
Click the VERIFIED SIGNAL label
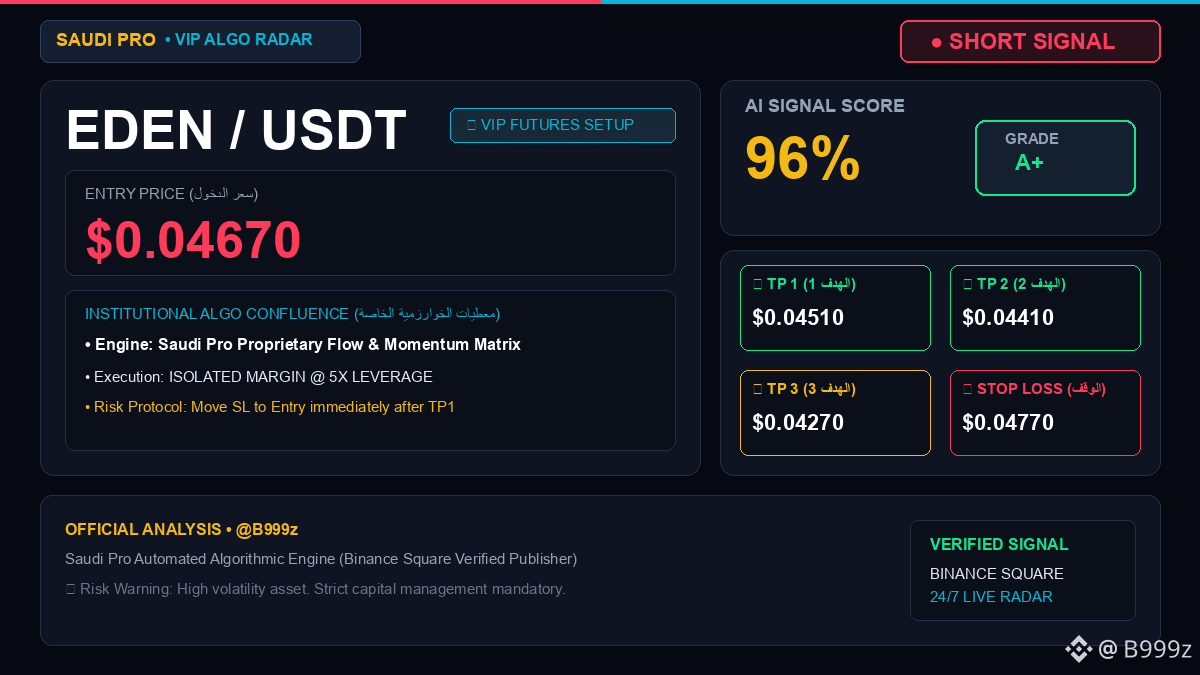pos(999,545)
